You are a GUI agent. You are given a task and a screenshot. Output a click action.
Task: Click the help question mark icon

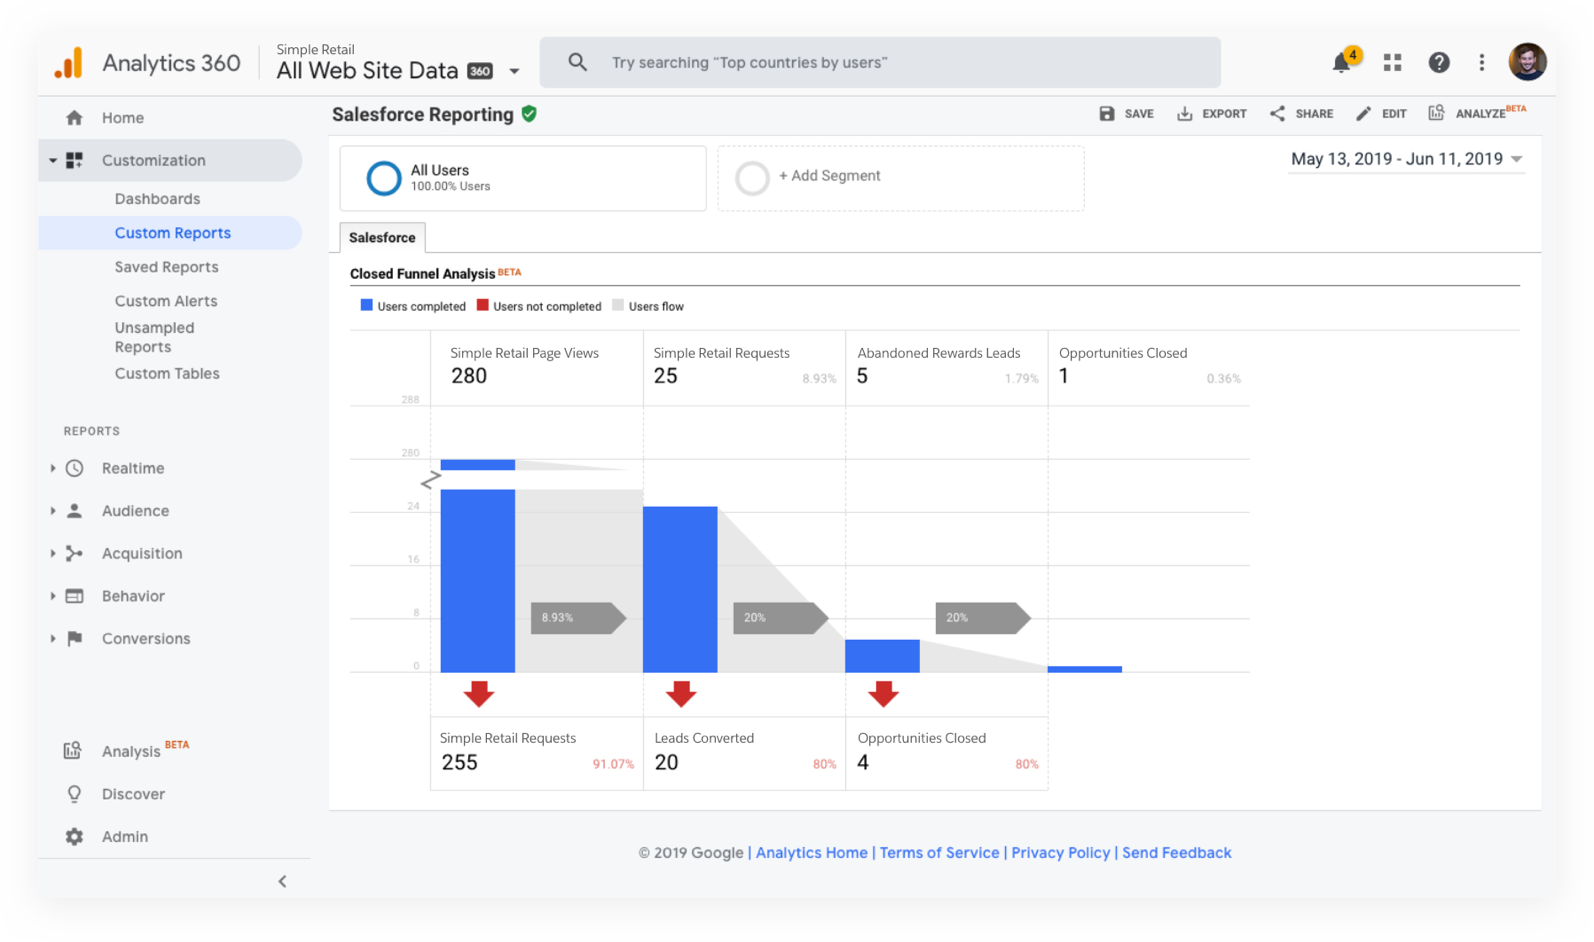coord(1438,63)
